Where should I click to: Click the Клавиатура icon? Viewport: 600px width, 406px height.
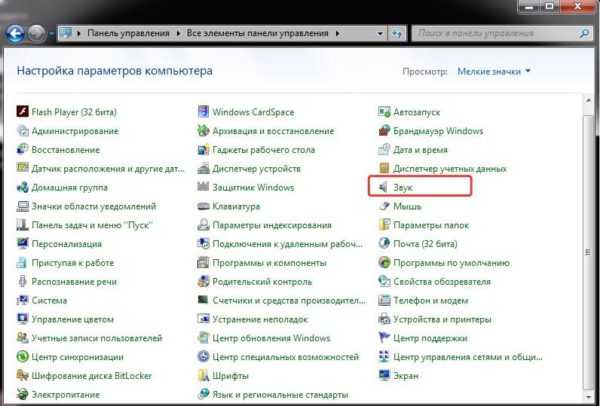(203, 206)
